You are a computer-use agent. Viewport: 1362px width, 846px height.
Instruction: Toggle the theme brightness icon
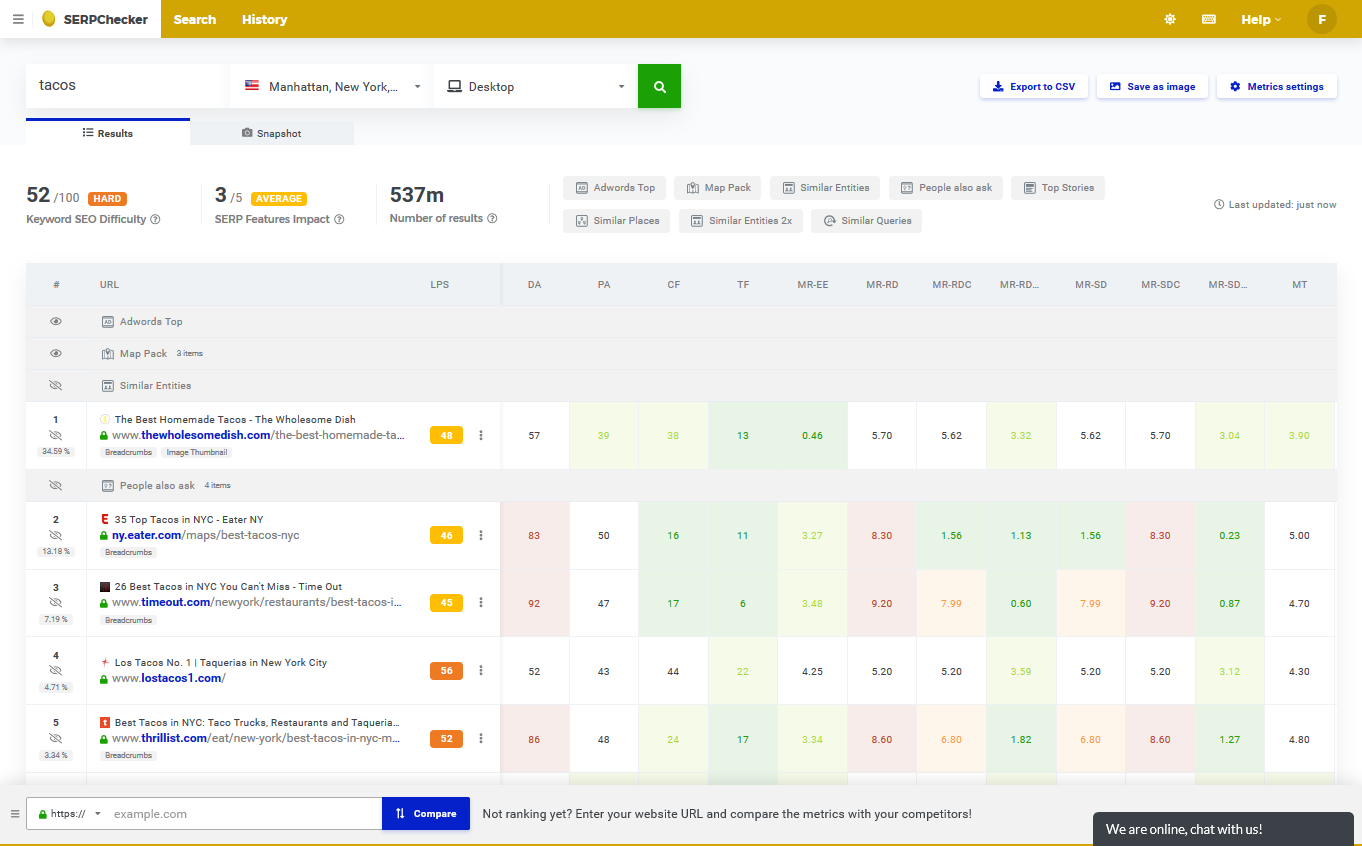(1170, 19)
